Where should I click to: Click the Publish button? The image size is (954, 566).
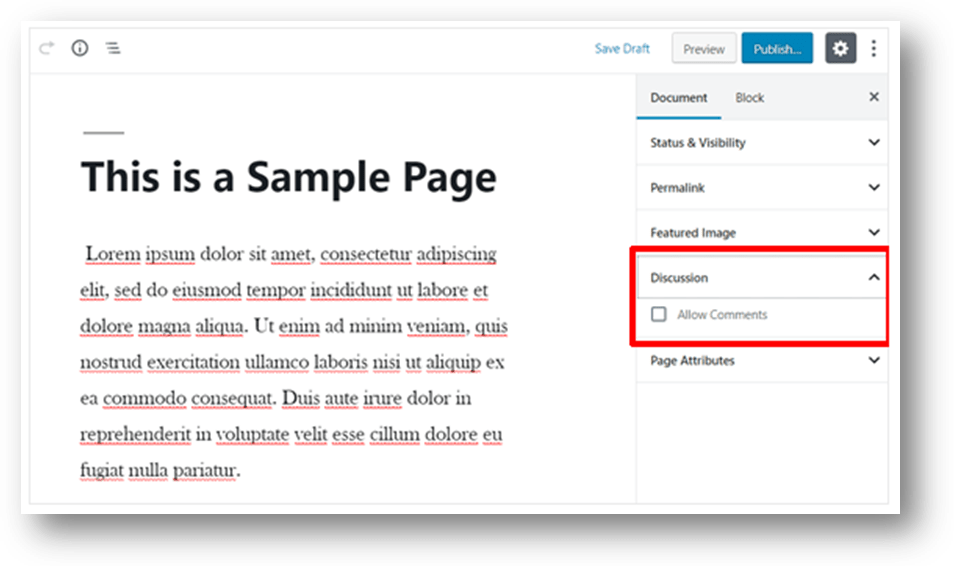777,49
